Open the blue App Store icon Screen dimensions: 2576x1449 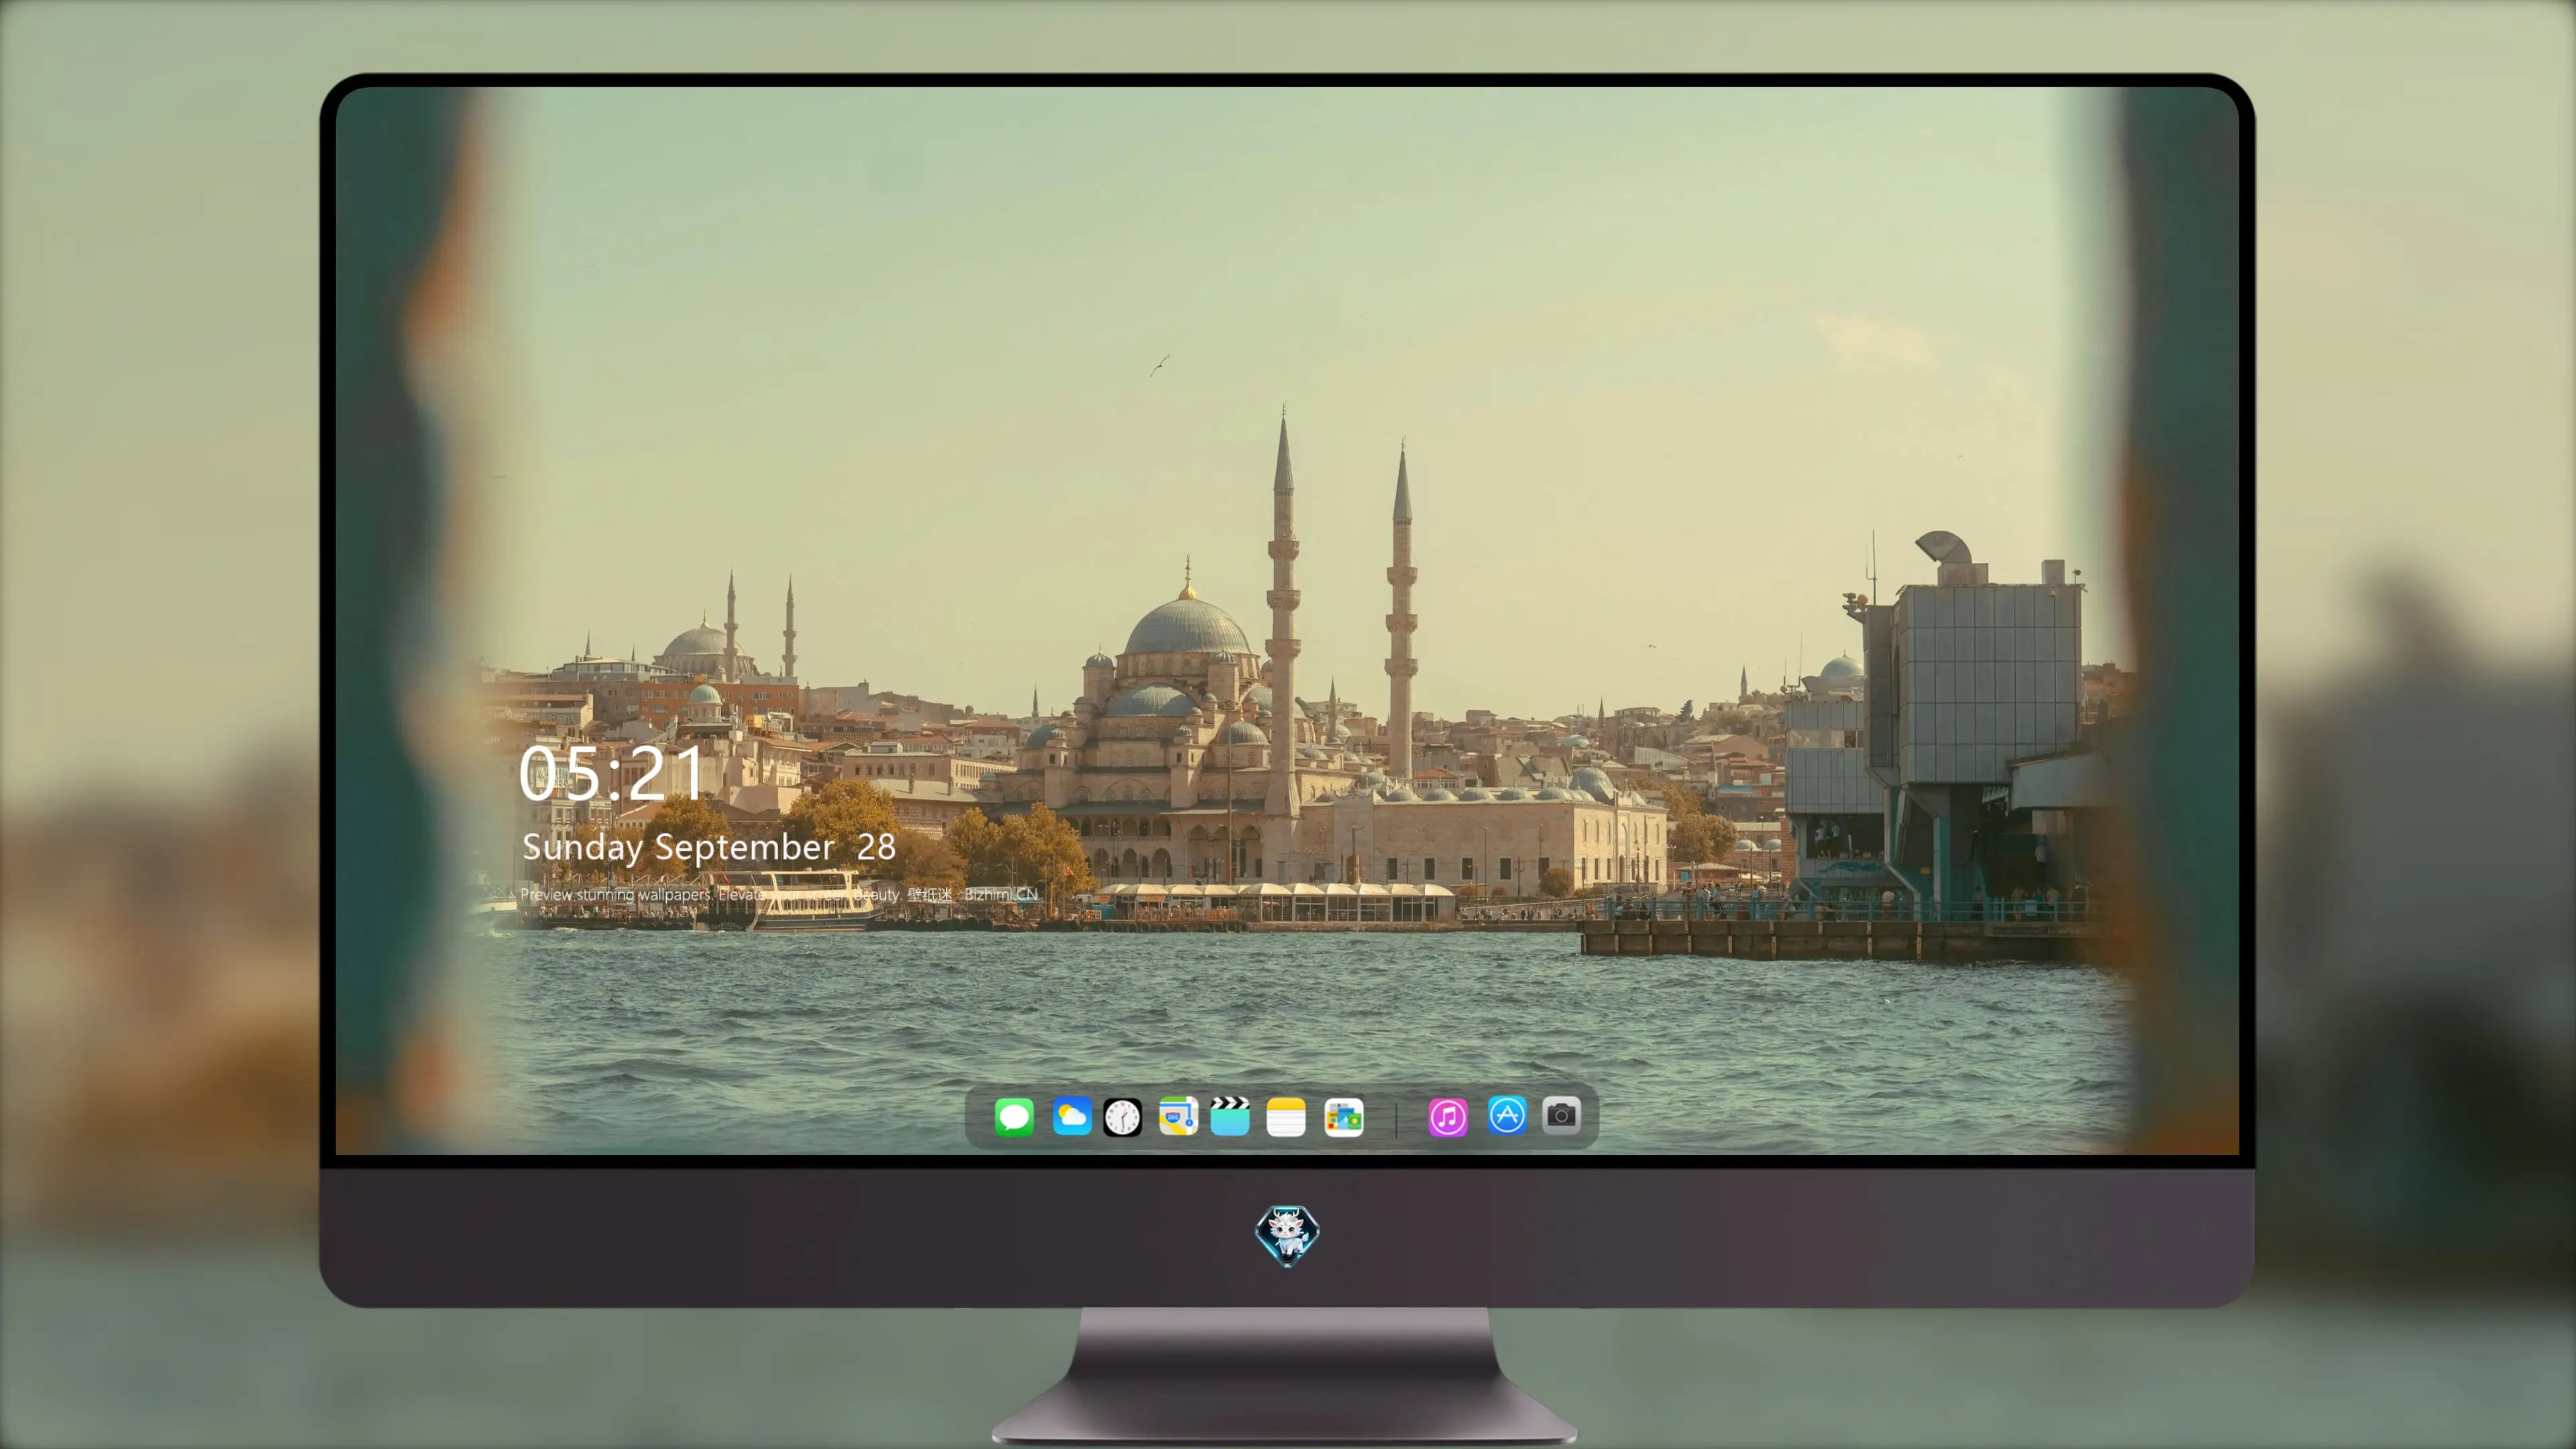pos(1507,1115)
